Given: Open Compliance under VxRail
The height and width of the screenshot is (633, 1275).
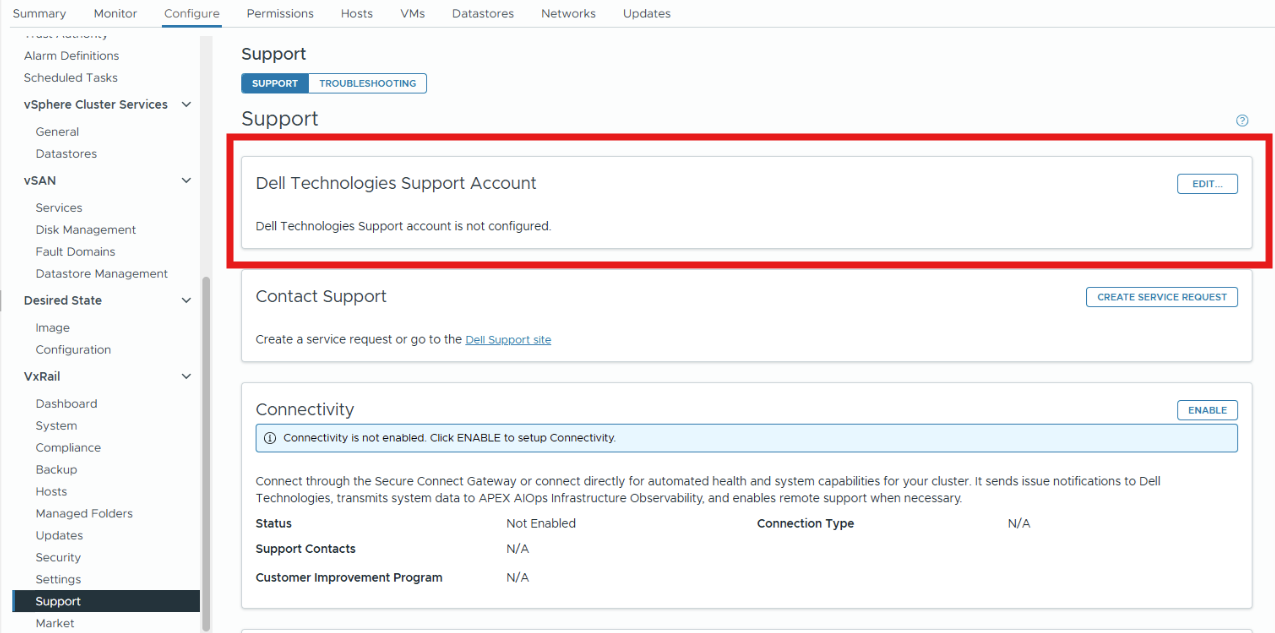Looking at the screenshot, I should click(x=68, y=448).
